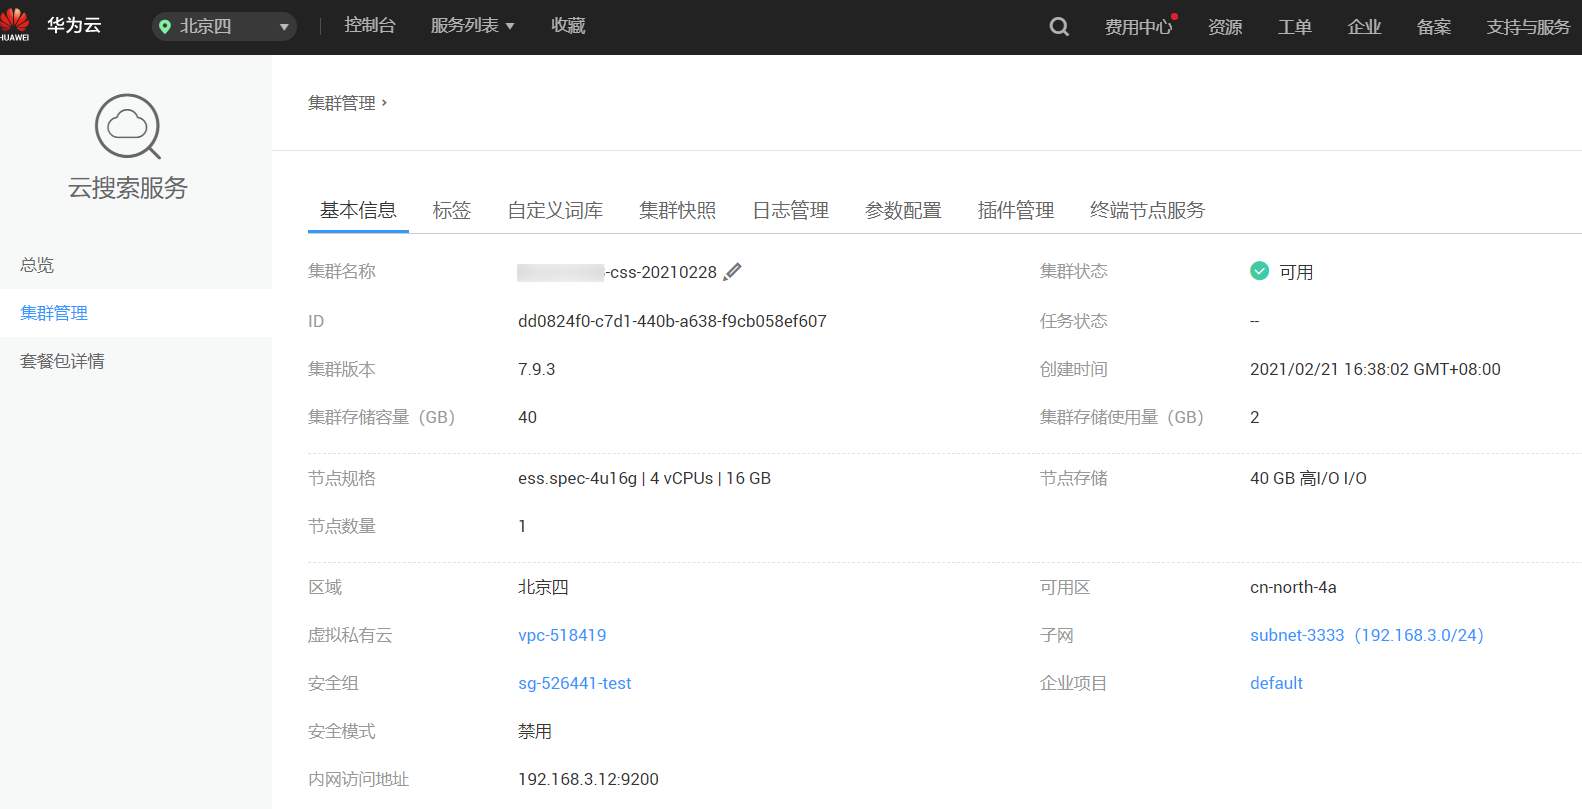
Task: Click the creation time 2021/02/21 16:38:02 GMT+08:00
Action: point(1375,369)
